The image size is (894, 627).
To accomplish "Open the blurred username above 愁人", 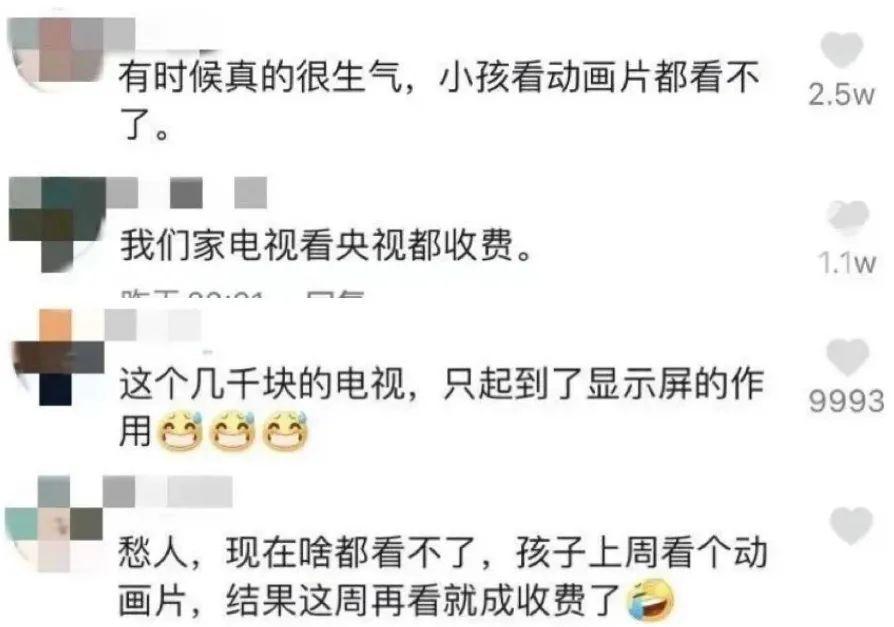I will [x=168, y=491].
